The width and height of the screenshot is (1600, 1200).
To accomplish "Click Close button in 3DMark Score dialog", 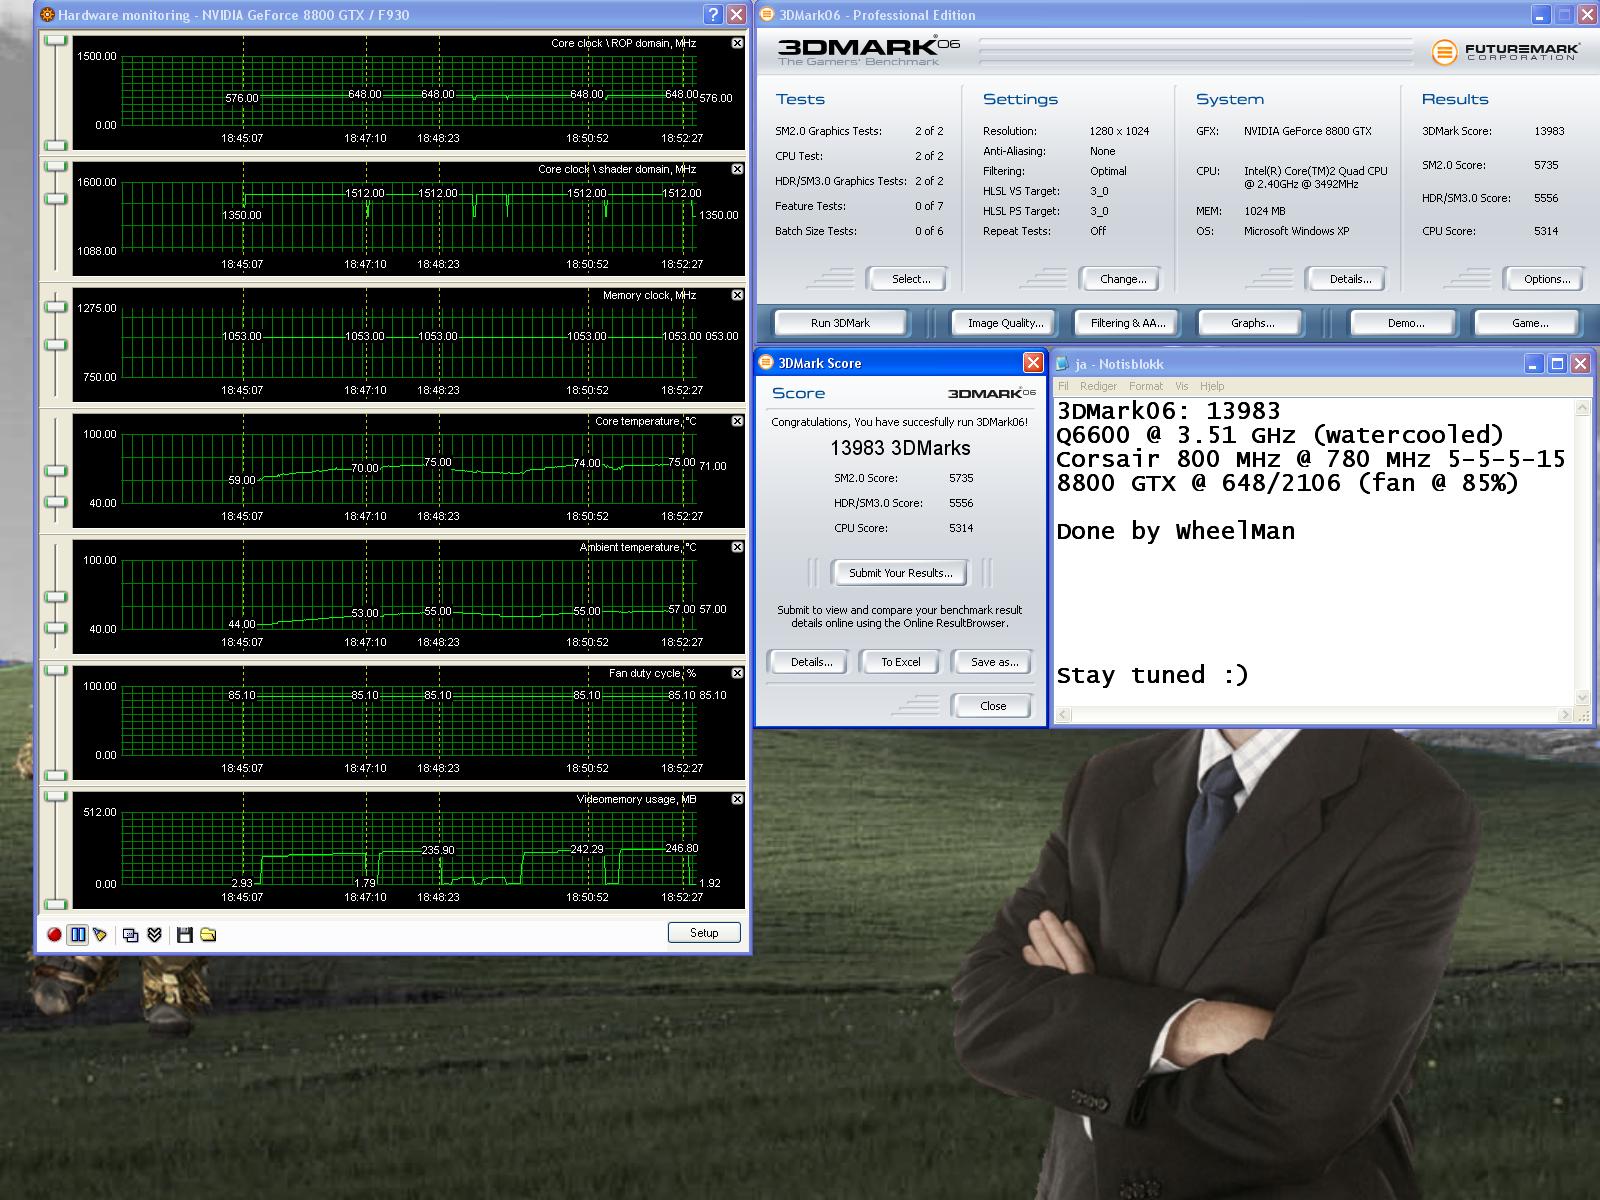I will point(993,706).
